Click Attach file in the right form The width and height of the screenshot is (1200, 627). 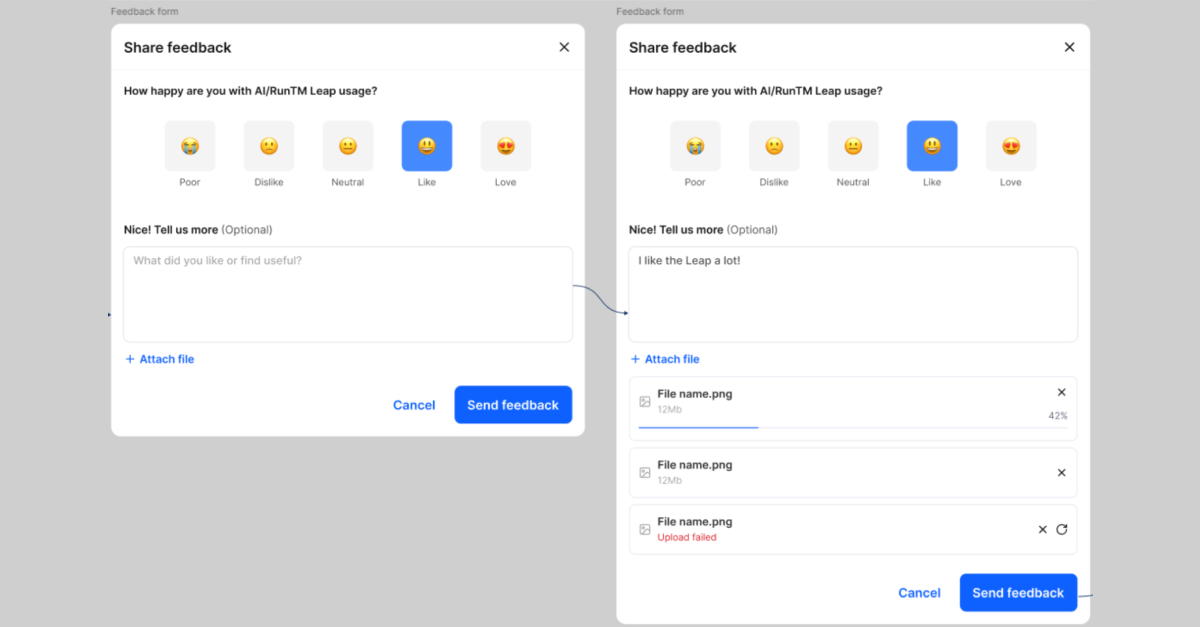pos(665,359)
